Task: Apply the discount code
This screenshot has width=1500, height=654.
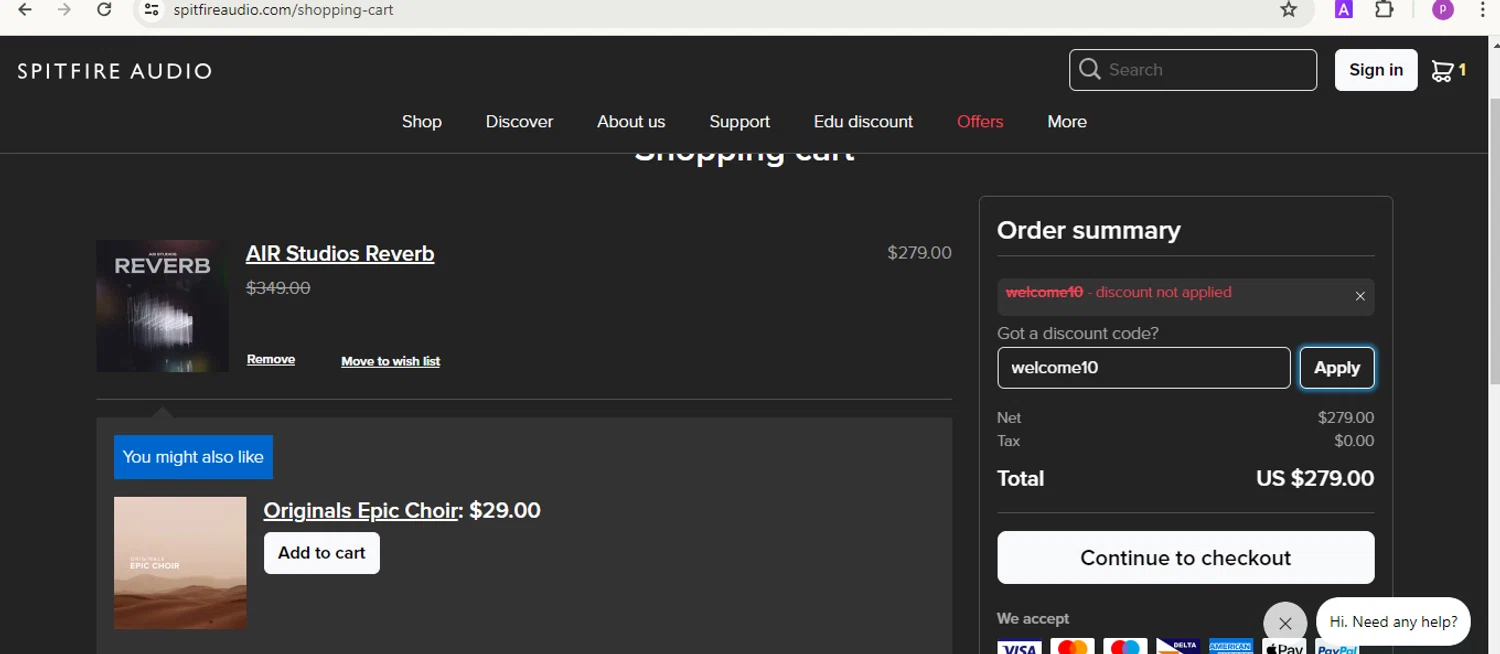Action: coord(1337,368)
